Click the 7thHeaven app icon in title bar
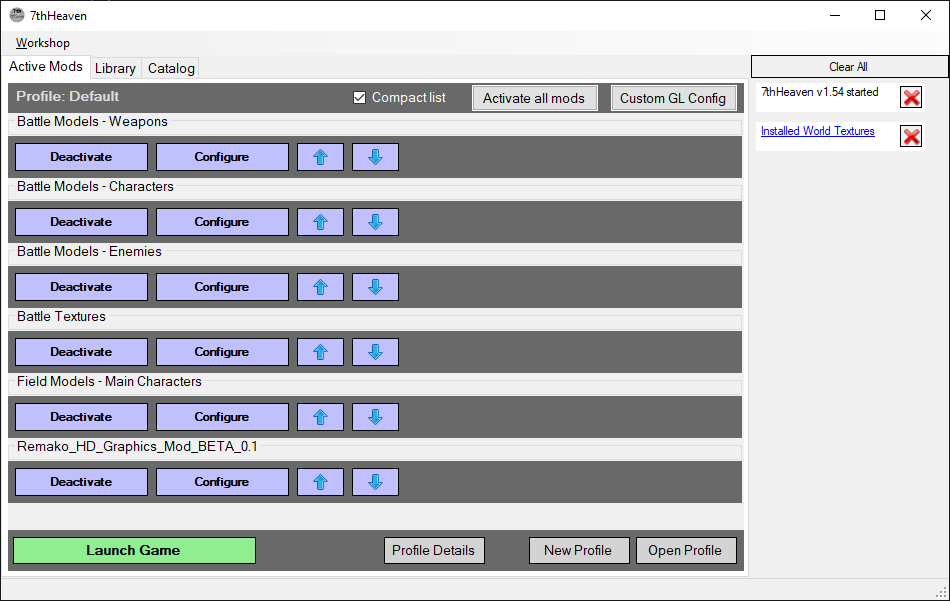This screenshot has width=950, height=601. 17,15
